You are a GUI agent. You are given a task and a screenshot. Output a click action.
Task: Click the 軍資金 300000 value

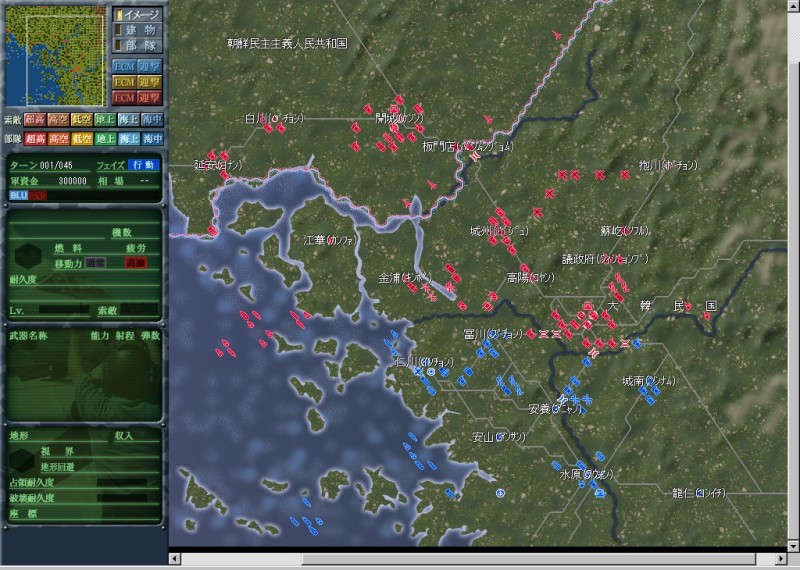pos(72,181)
